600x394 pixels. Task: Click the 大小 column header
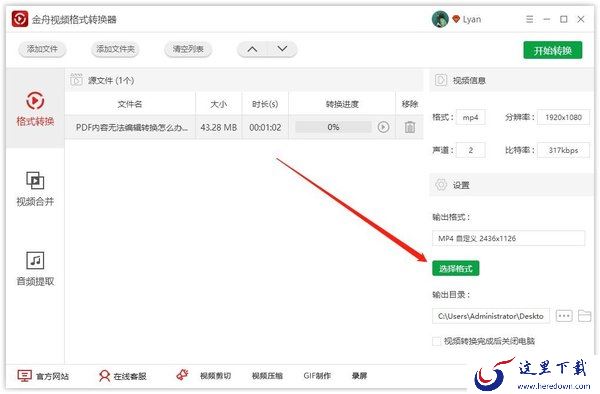tap(218, 104)
